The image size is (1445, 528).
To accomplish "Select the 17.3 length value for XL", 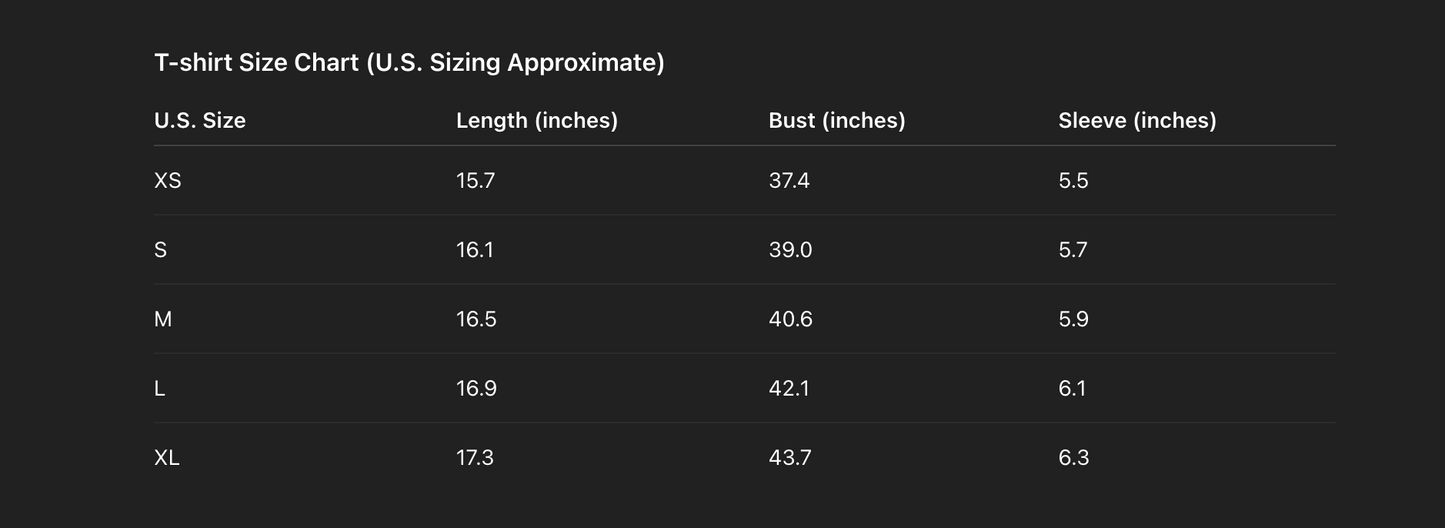I will click(x=475, y=458).
